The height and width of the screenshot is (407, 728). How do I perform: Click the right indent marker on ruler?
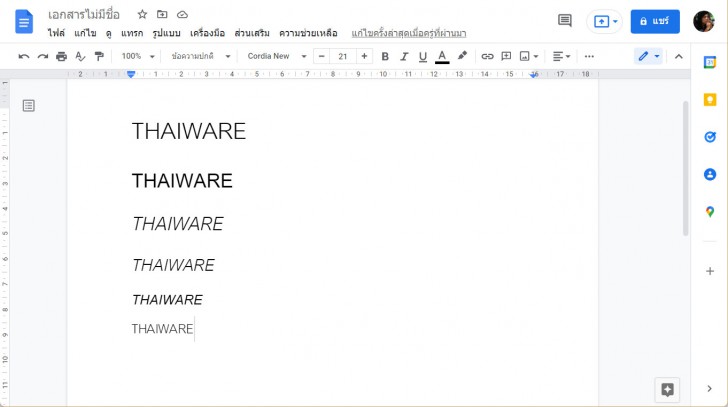pyautogui.click(x=534, y=74)
